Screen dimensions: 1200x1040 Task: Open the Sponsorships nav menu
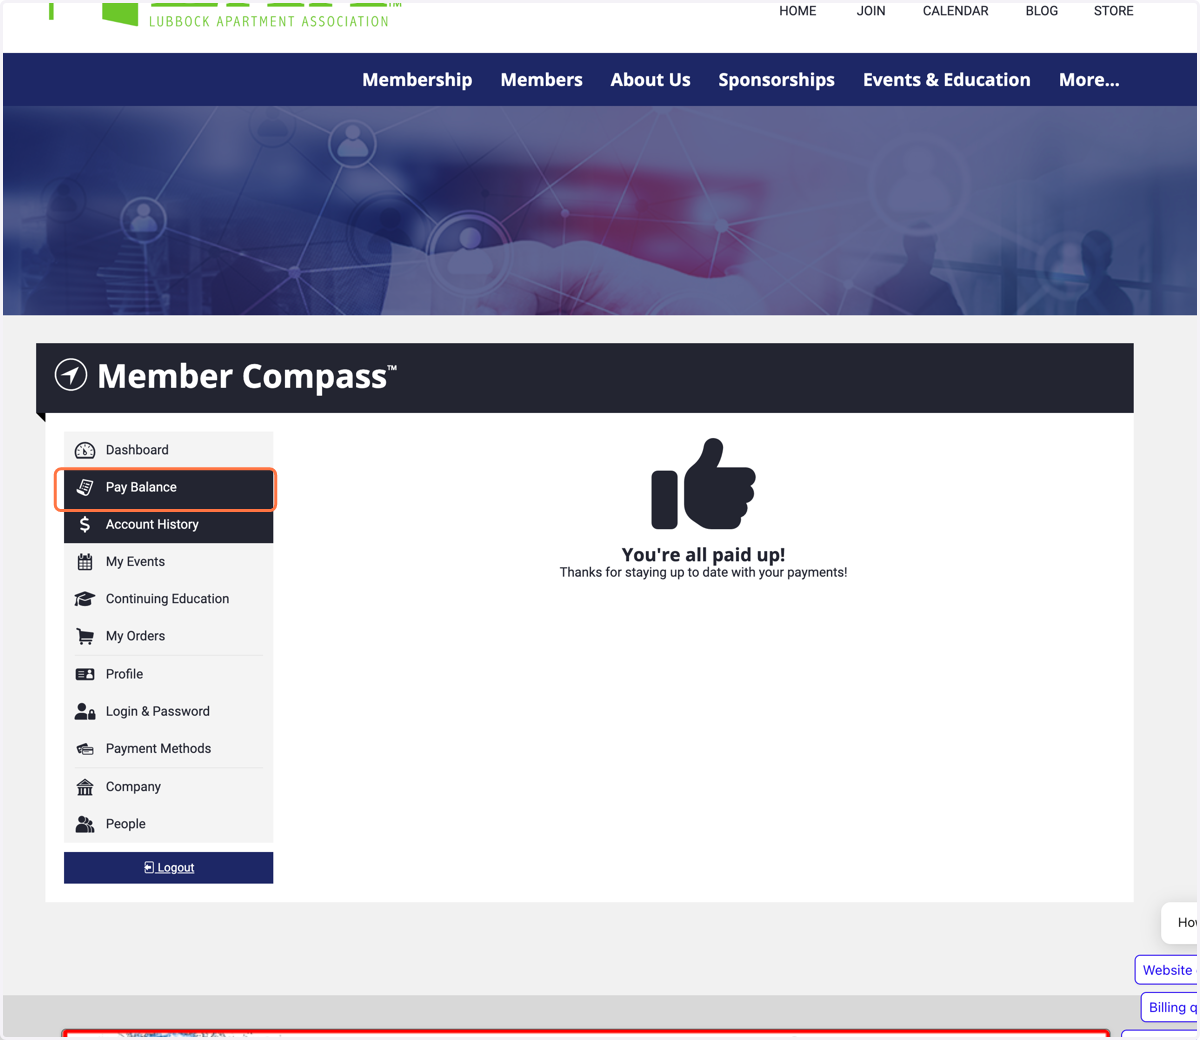pos(776,80)
